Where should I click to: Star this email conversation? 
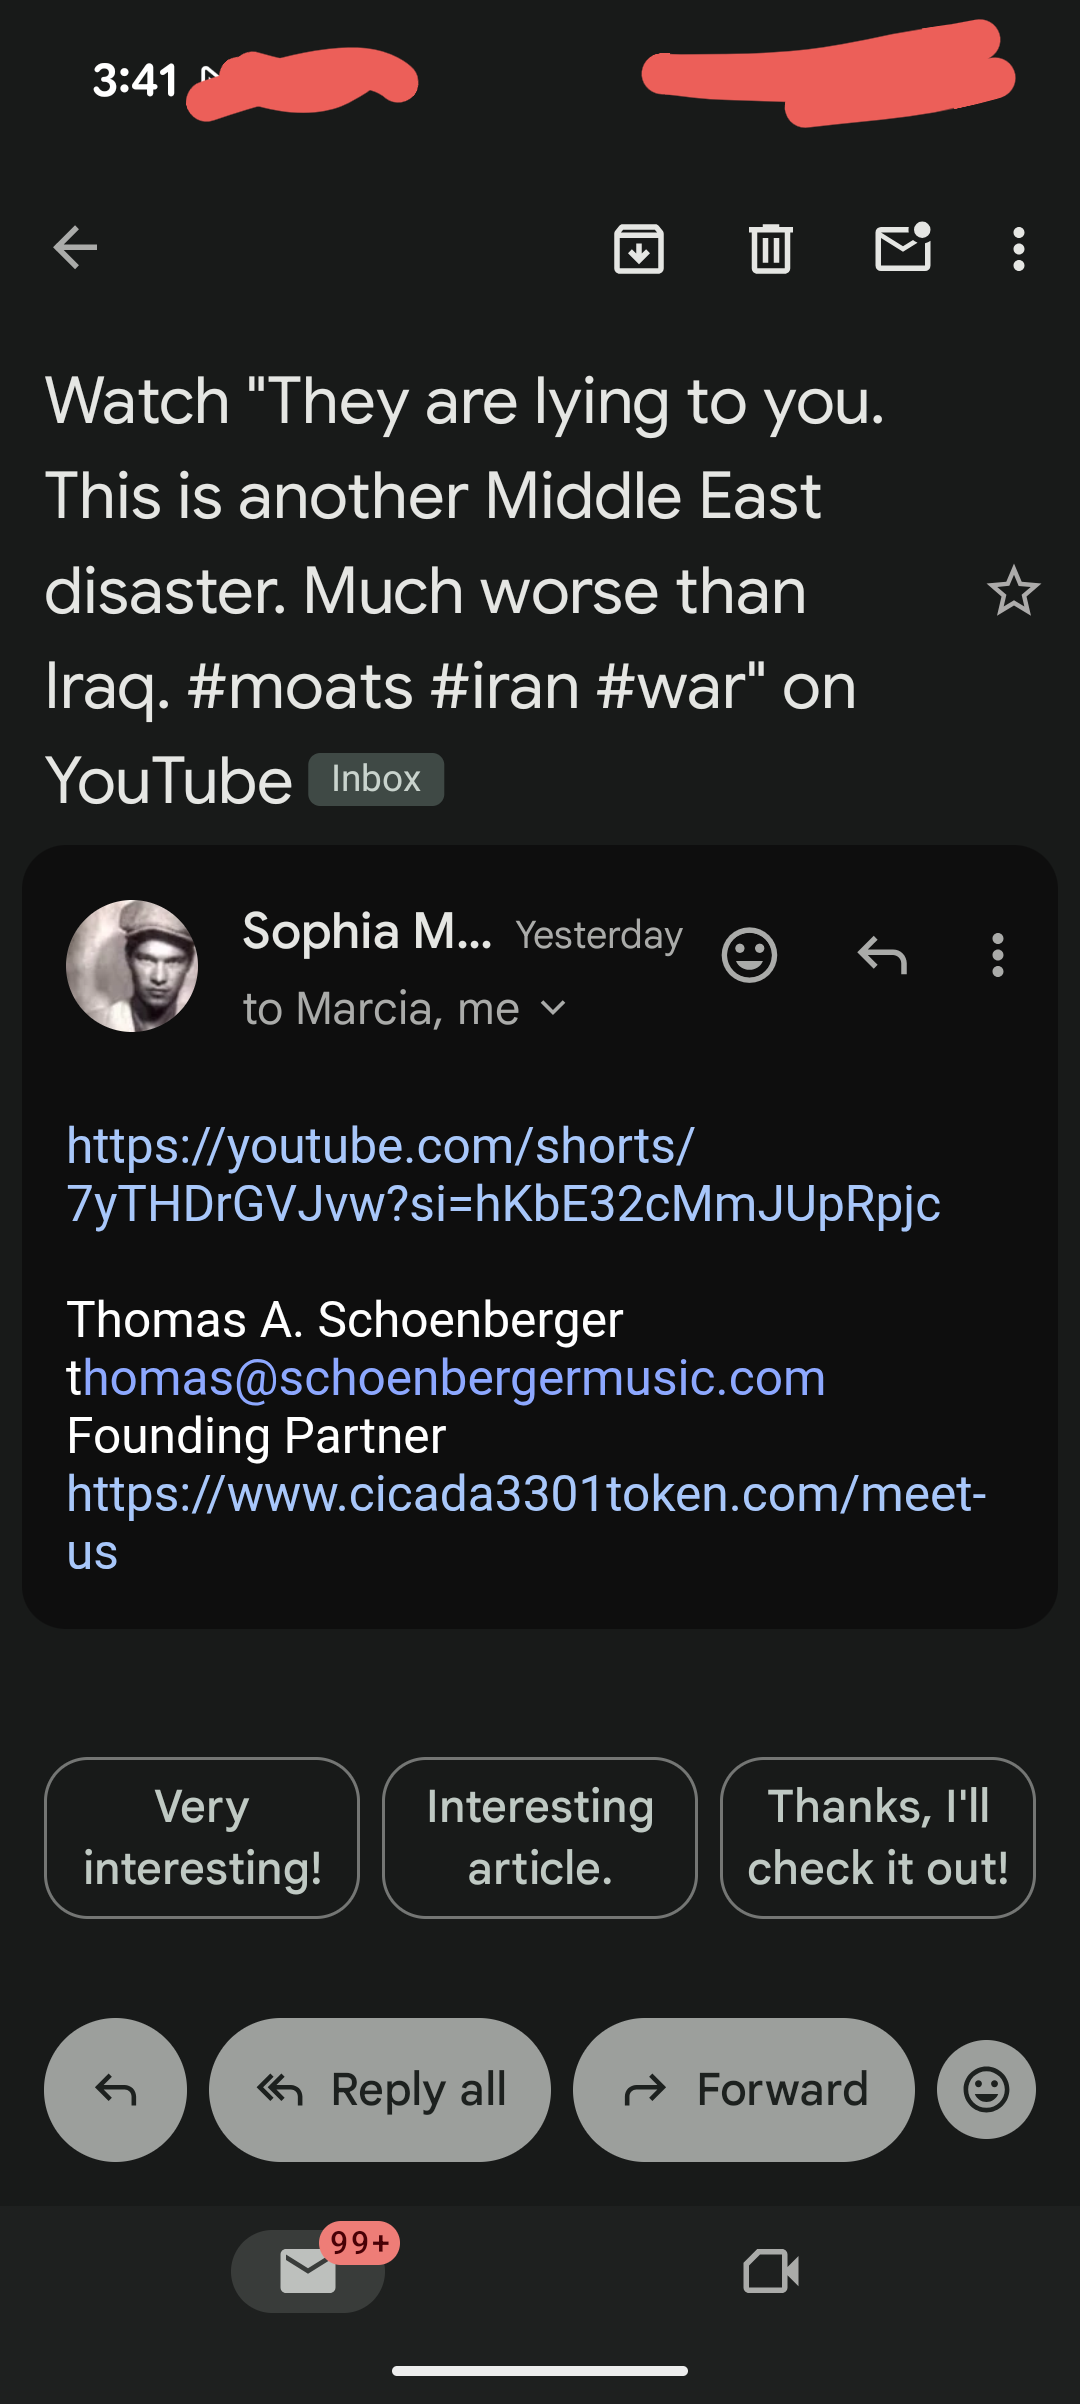[x=1013, y=591]
